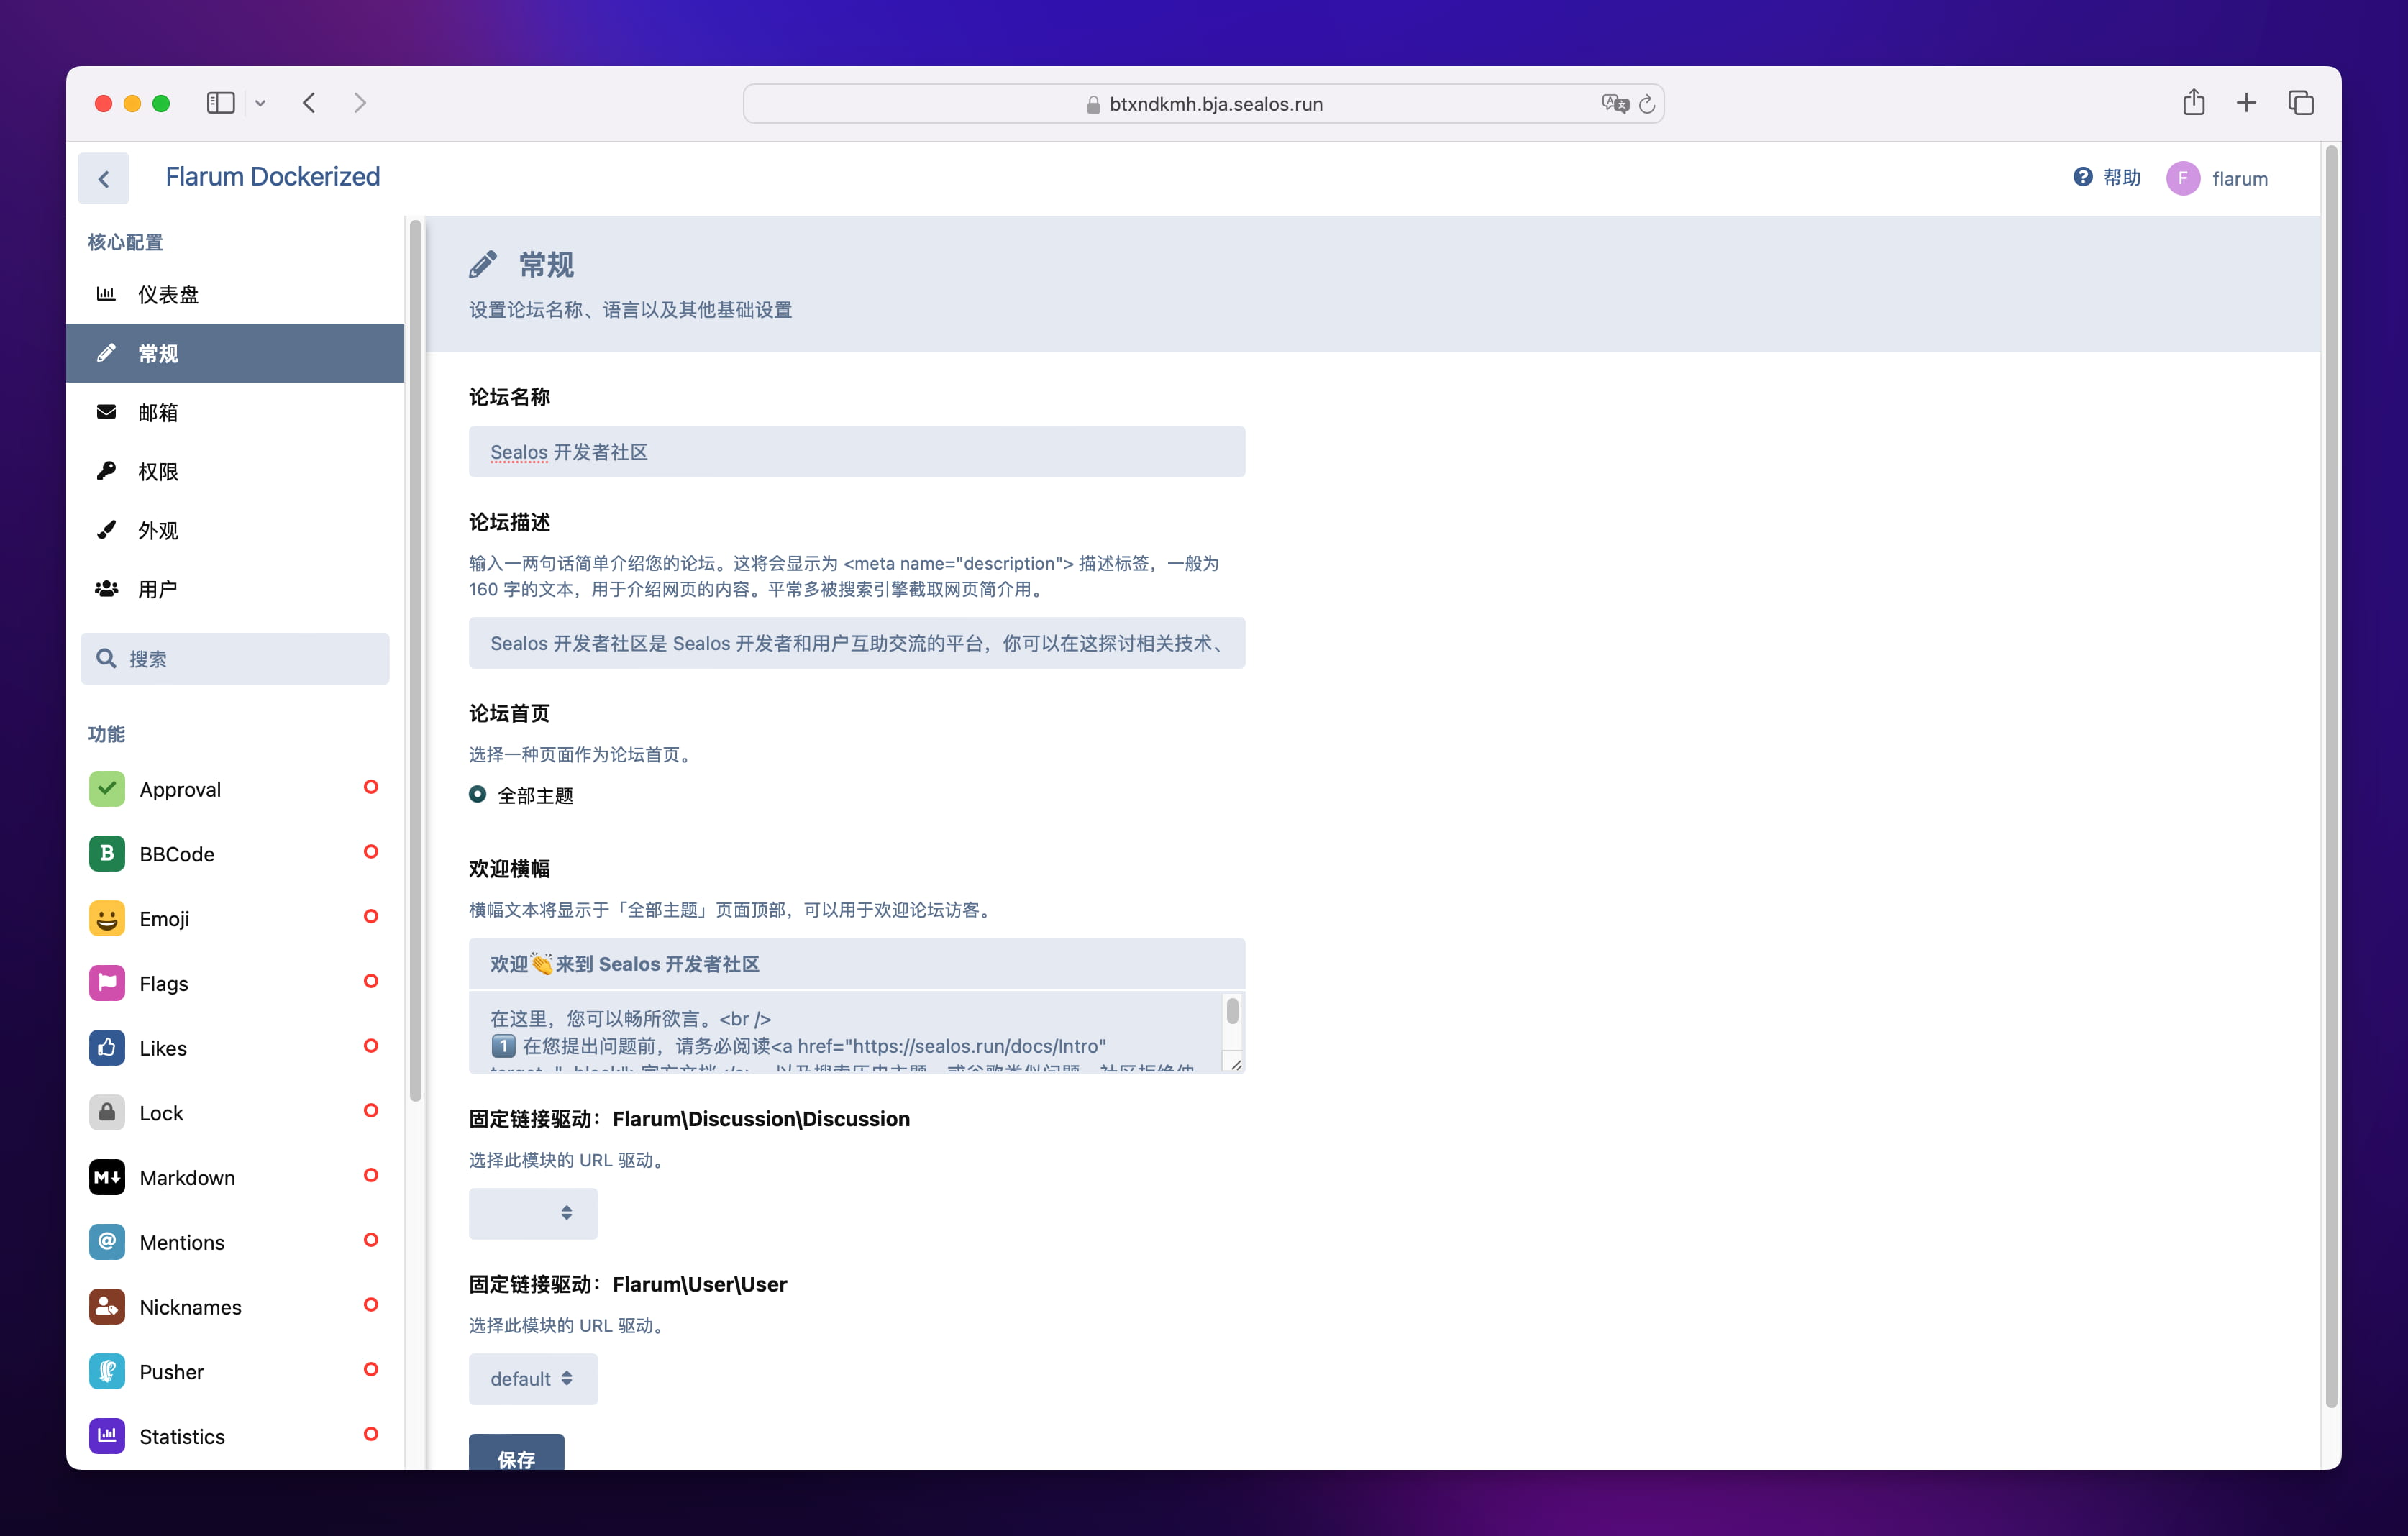
Task: Click the Flarum back arrow button
Action: pos(103,179)
